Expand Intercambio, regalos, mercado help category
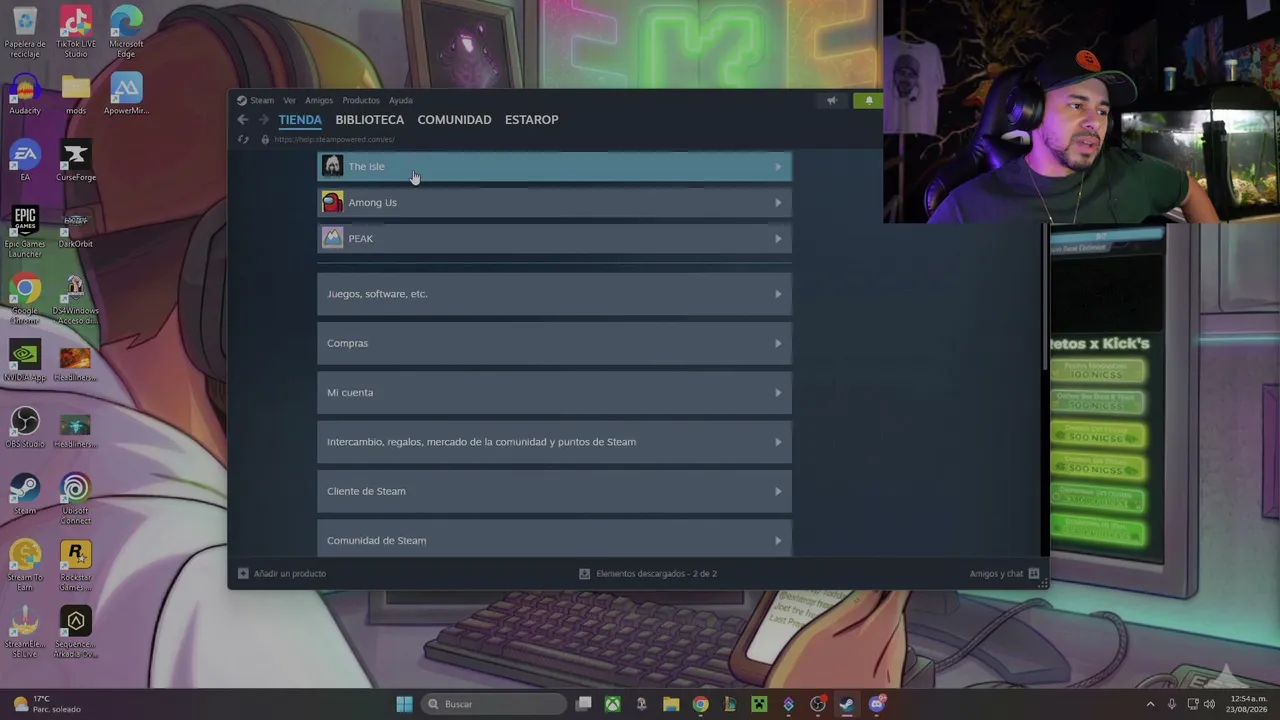This screenshot has width=1280, height=720. pyautogui.click(x=554, y=442)
